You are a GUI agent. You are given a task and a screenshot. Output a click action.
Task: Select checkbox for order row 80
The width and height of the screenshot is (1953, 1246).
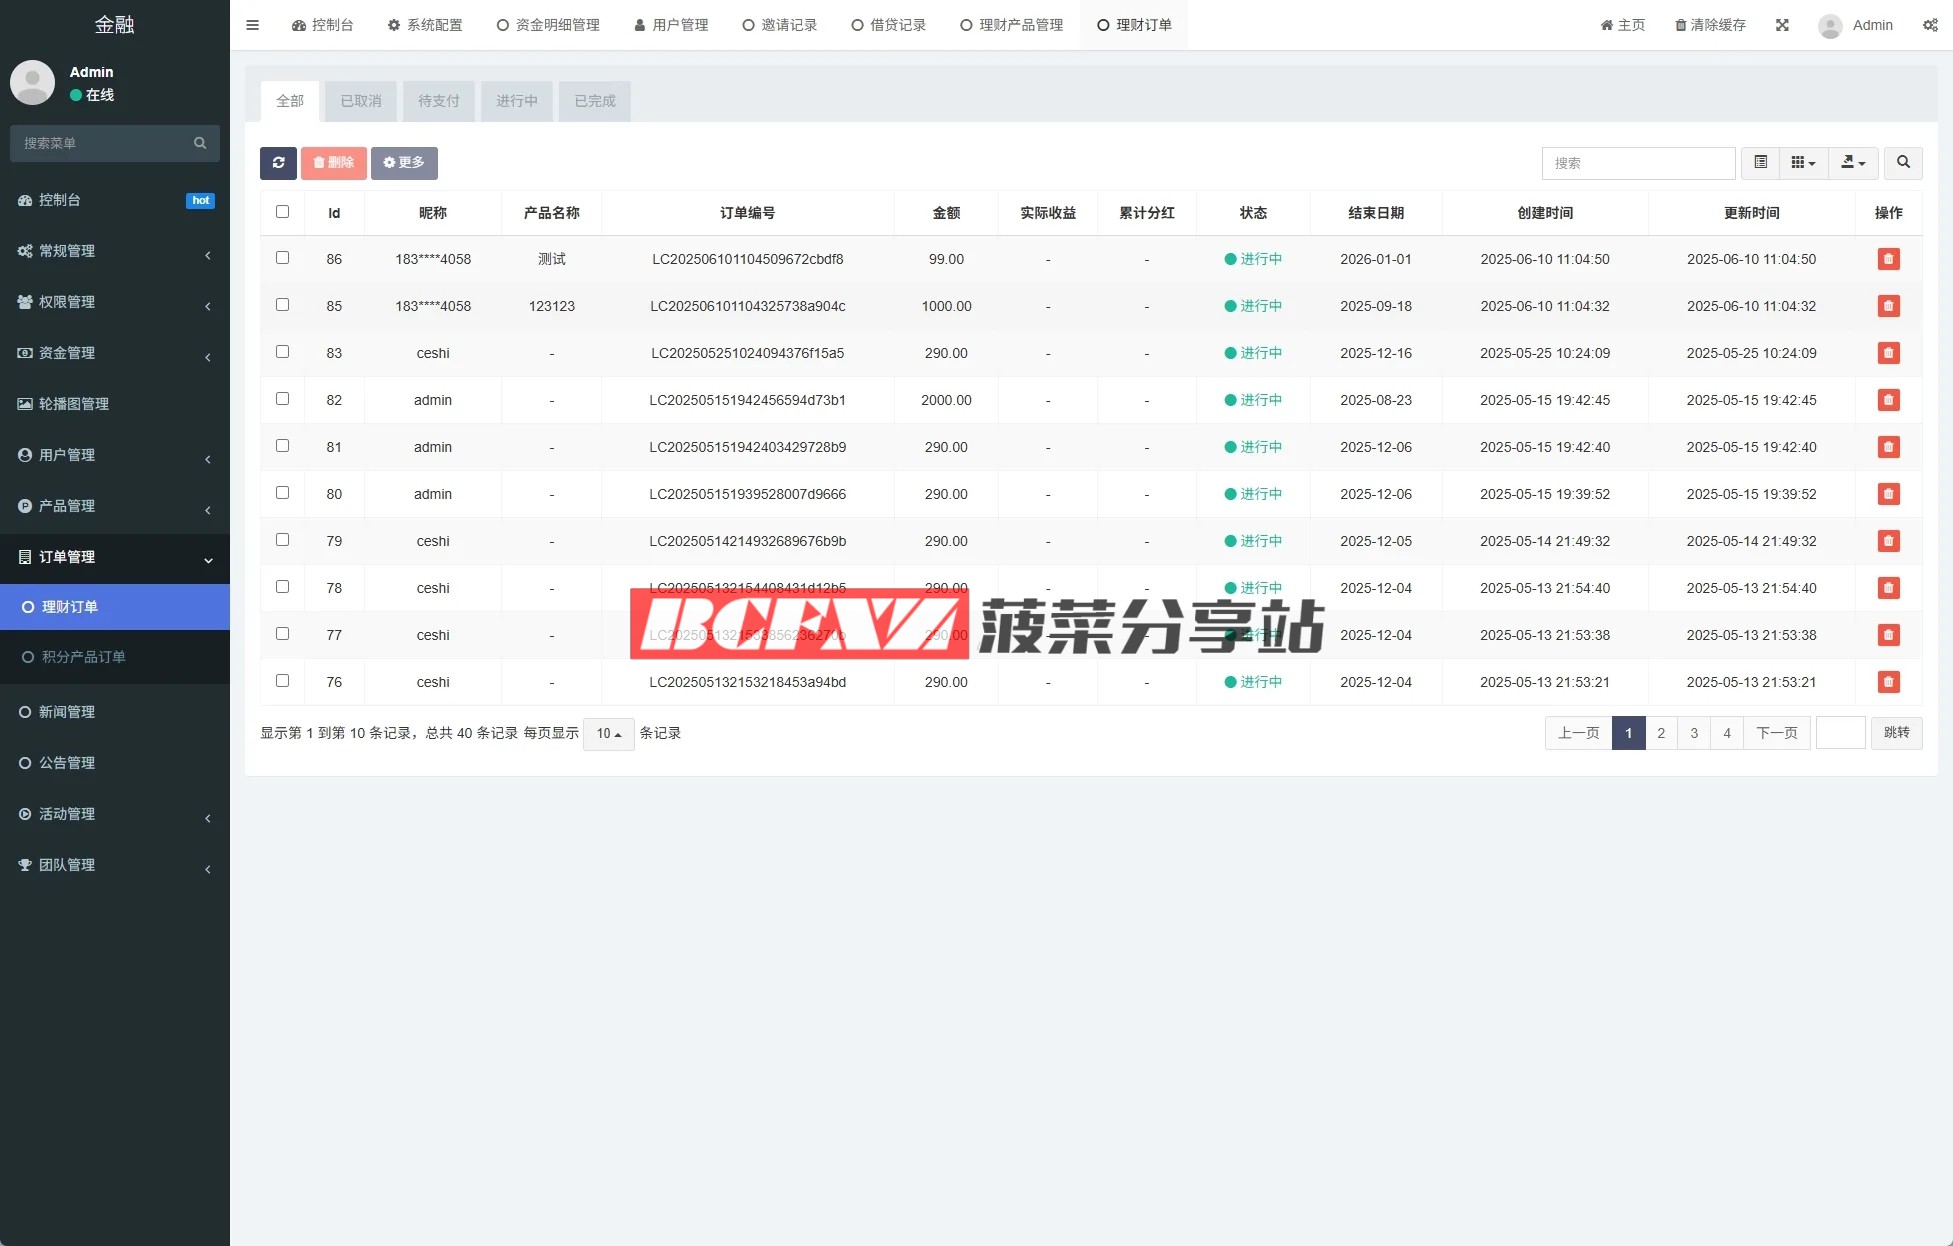coord(282,493)
